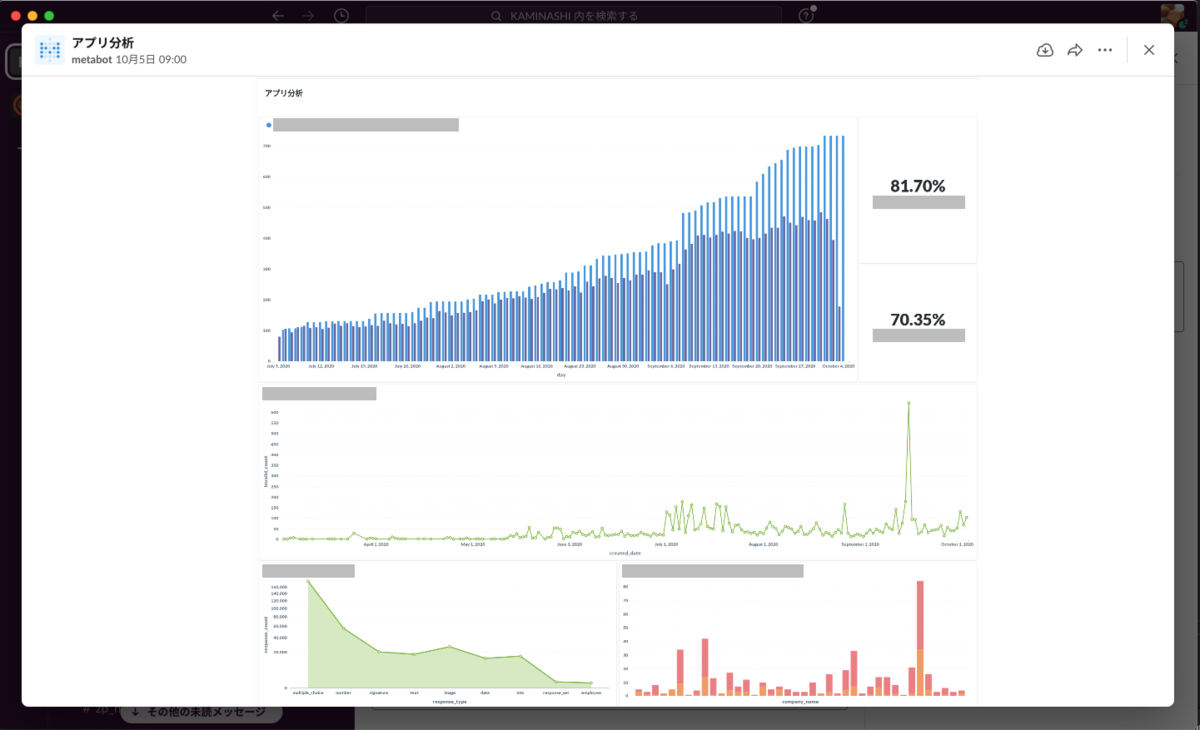Close the image viewer with the X
The width and height of the screenshot is (1200, 730).
pyautogui.click(x=1149, y=50)
